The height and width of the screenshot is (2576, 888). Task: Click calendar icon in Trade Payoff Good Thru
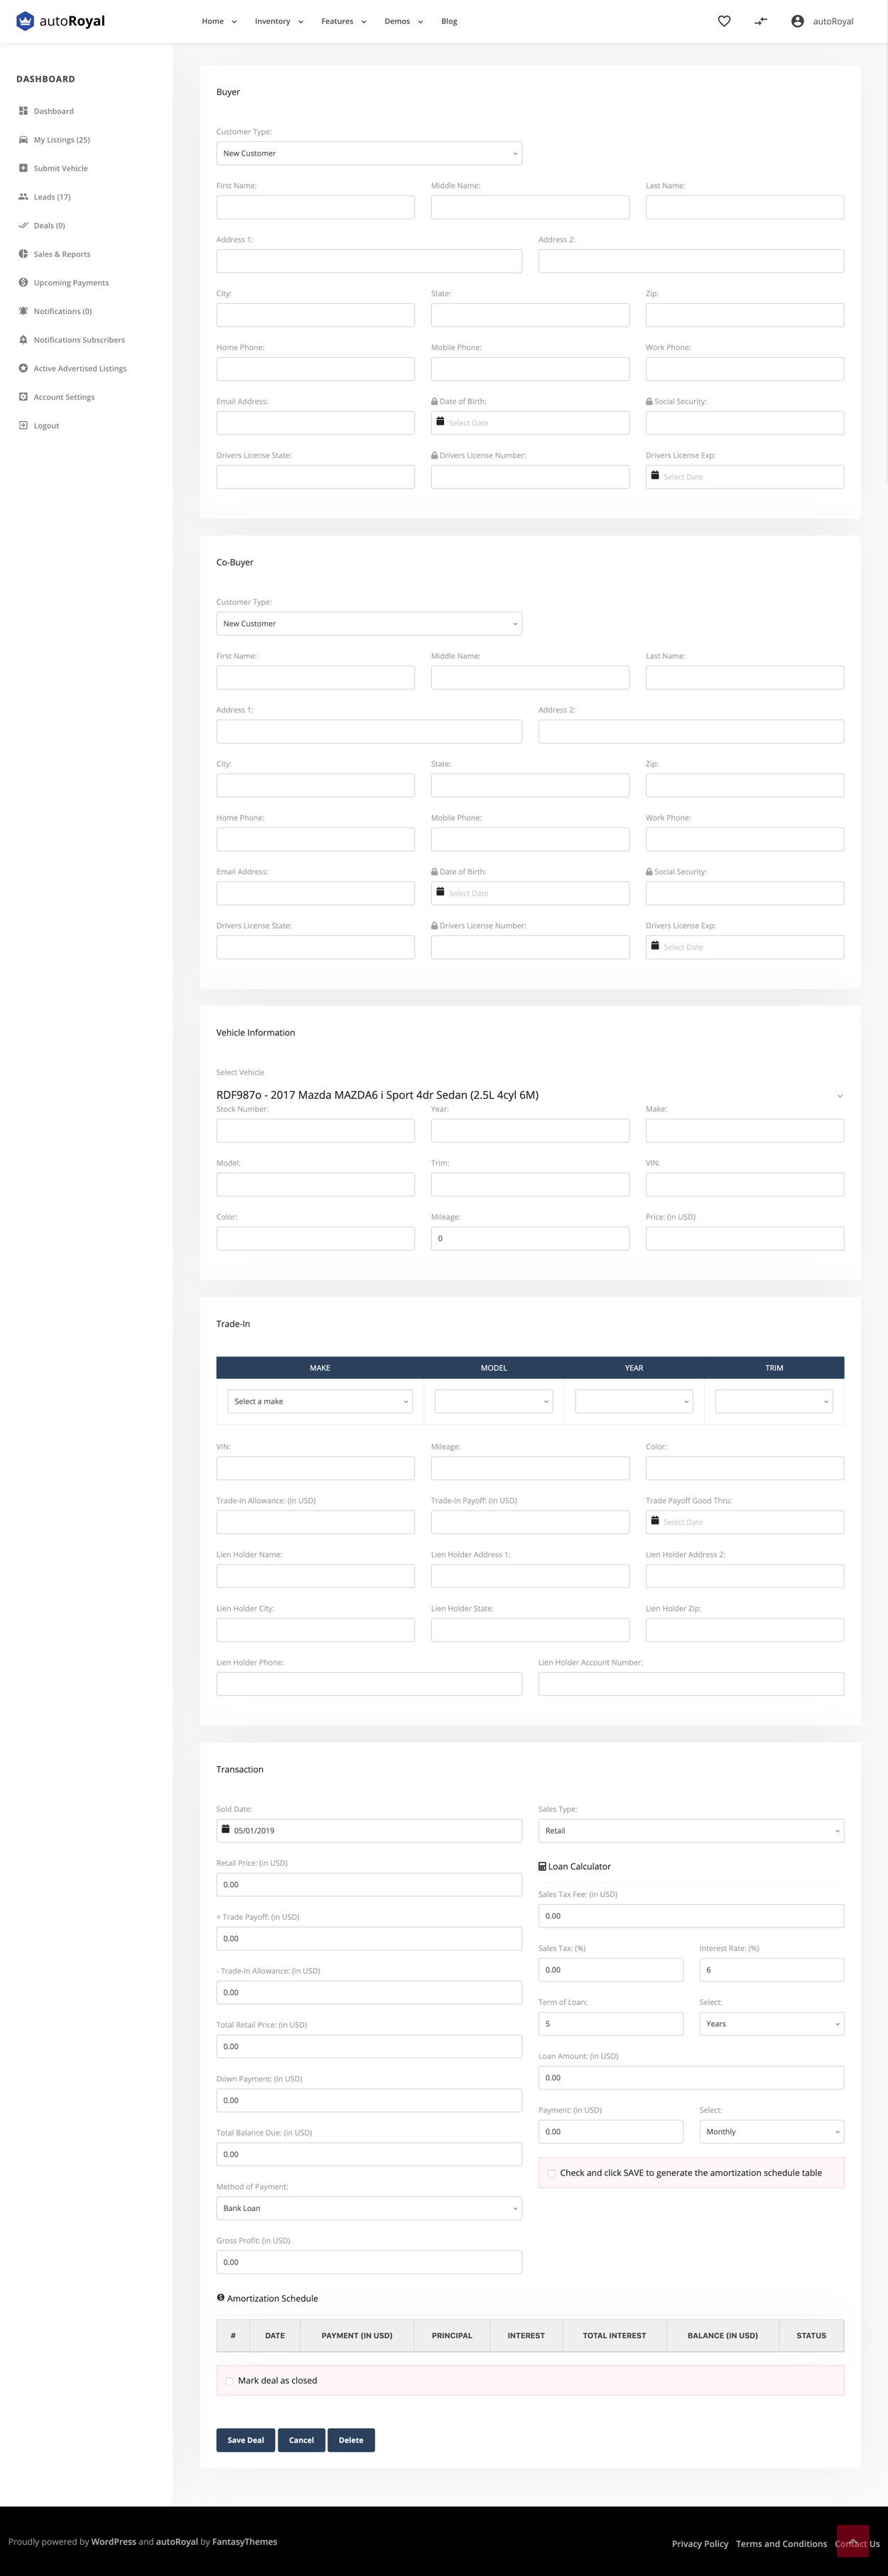(x=655, y=1521)
